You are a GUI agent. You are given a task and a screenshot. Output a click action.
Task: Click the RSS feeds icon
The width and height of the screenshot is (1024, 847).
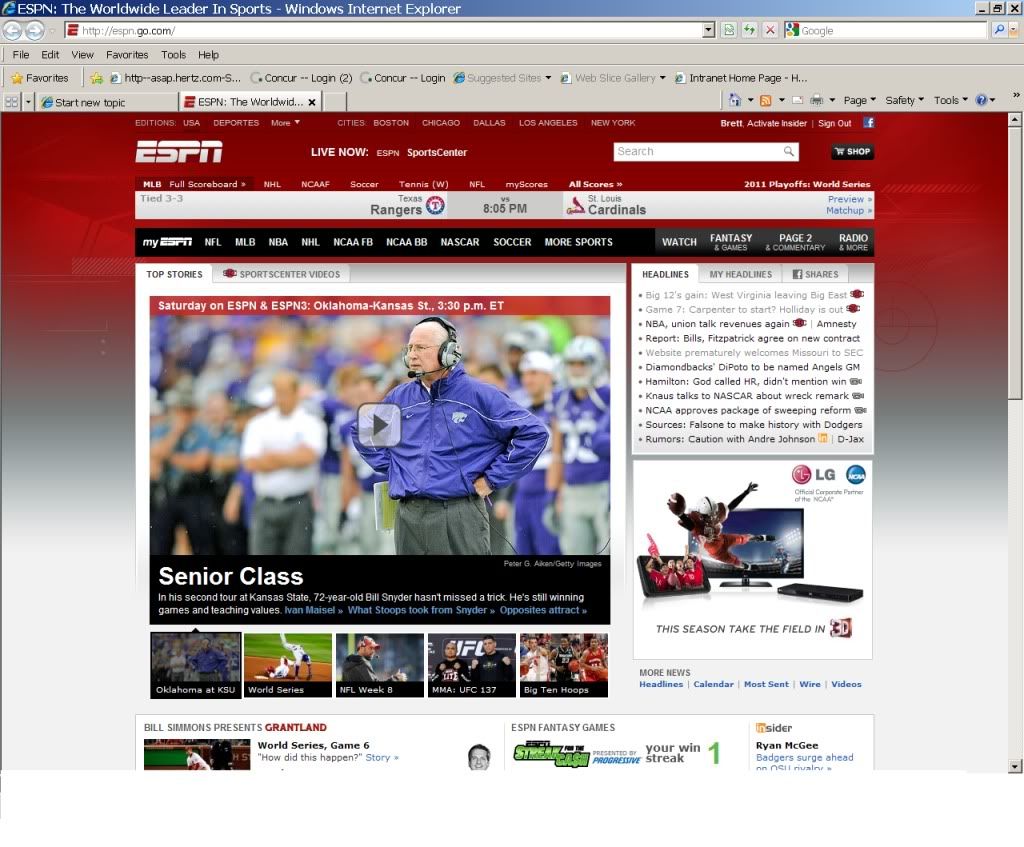(766, 100)
